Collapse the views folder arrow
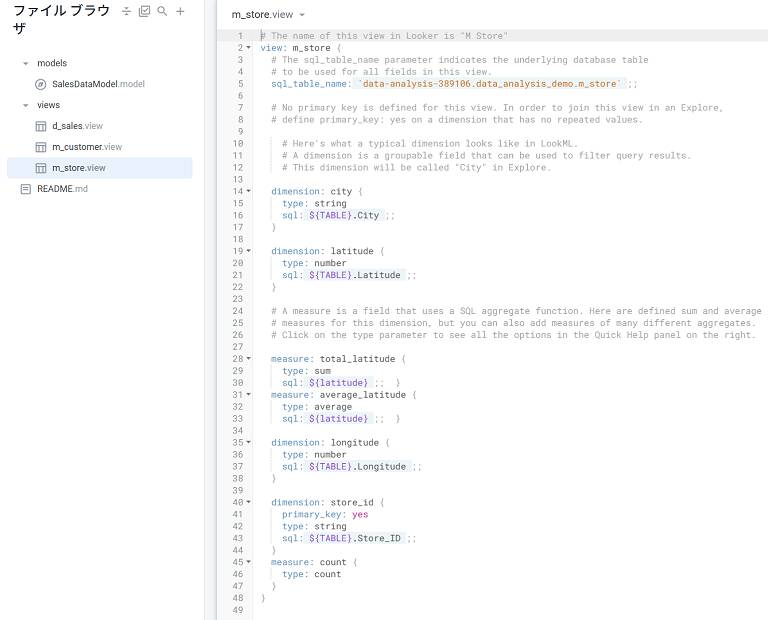Image resolution: width=768 pixels, height=620 pixels. click(x=25, y=105)
